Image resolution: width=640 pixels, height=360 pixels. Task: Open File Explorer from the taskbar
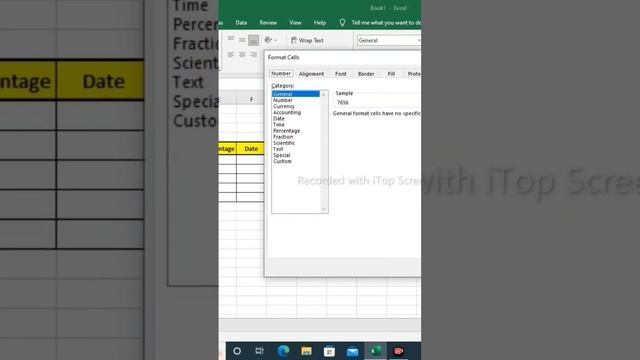[x=306, y=351]
